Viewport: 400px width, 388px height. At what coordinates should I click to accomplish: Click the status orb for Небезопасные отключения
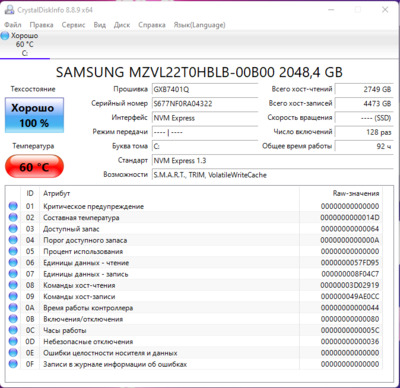[13, 341]
